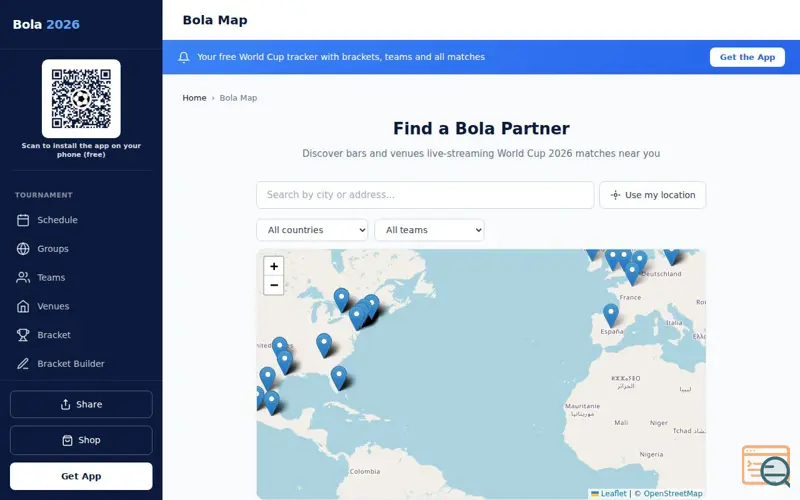Click the map pin near the Great Lakes
The width and height of the screenshot is (800, 500).
click(x=341, y=300)
